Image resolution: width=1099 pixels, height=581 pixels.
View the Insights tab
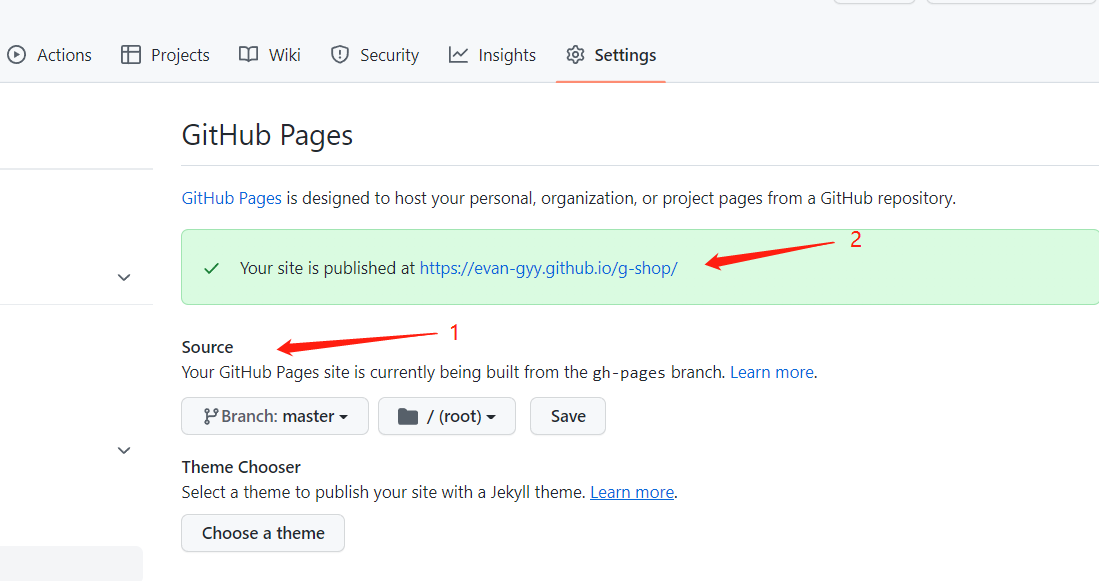click(492, 55)
